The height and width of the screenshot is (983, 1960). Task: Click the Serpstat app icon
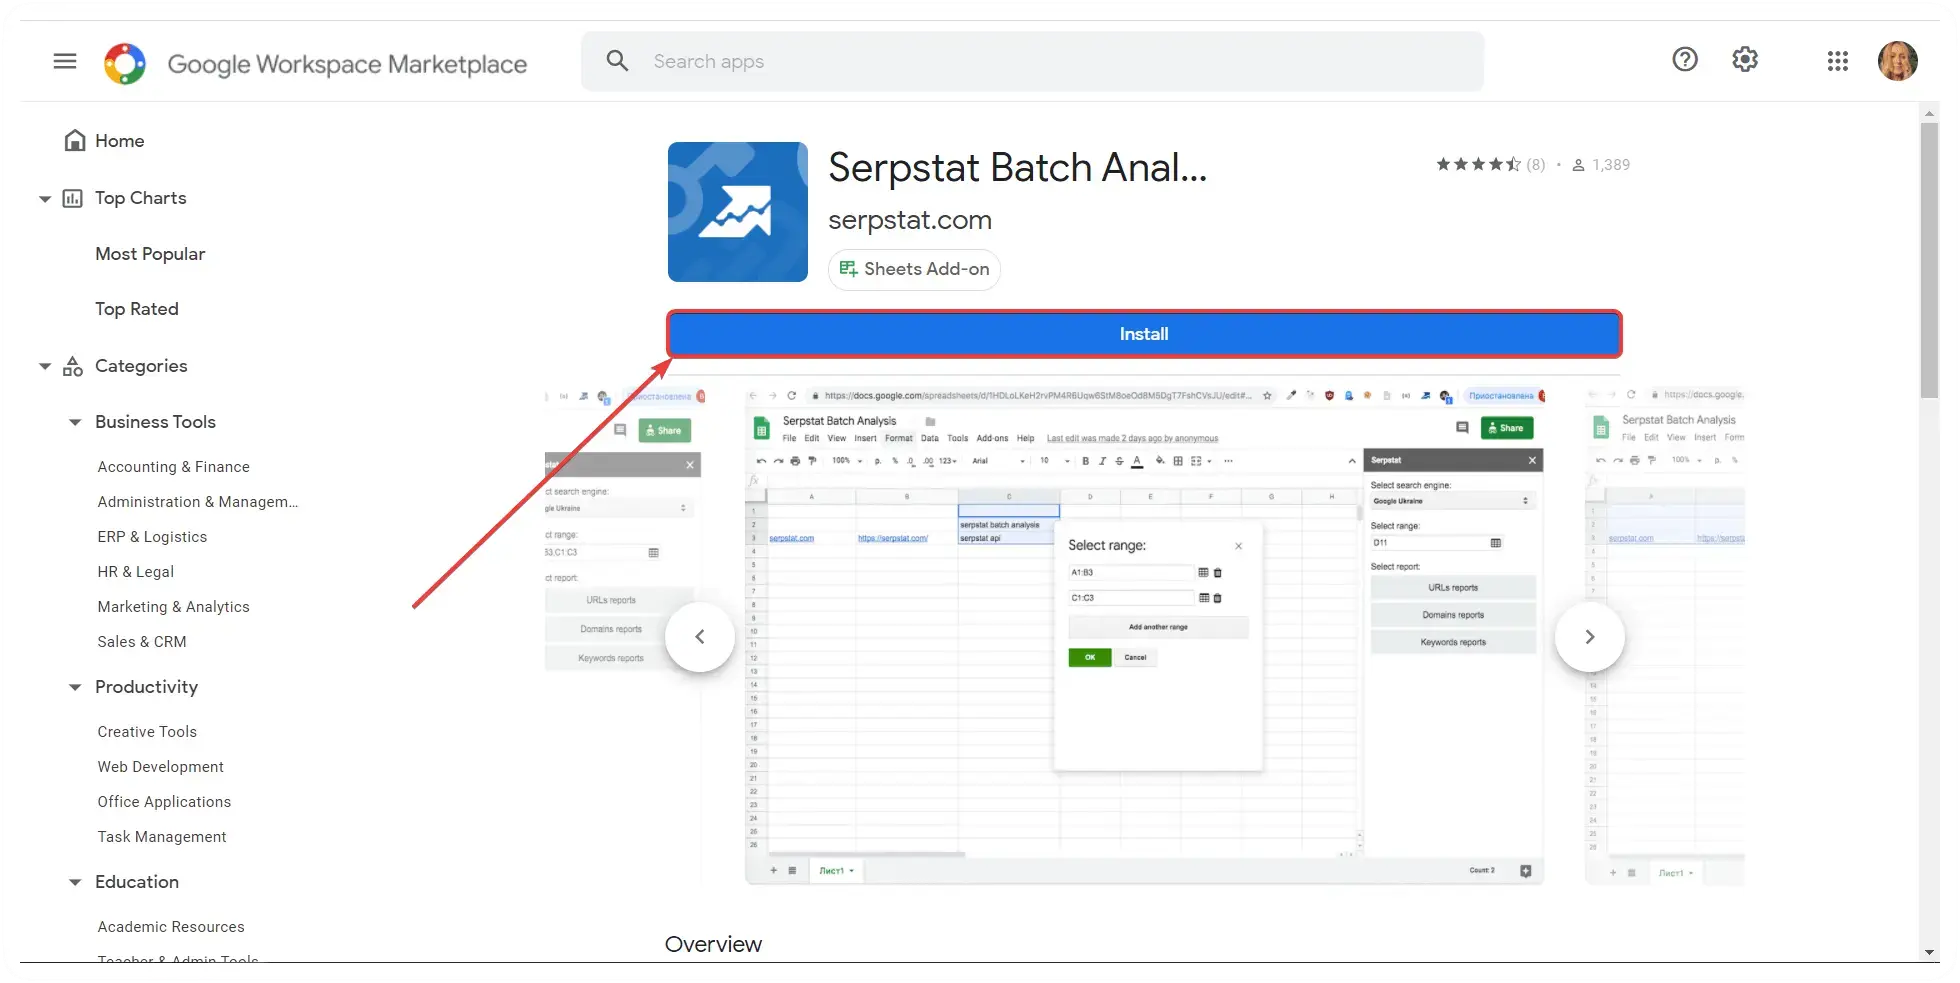[738, 212]
